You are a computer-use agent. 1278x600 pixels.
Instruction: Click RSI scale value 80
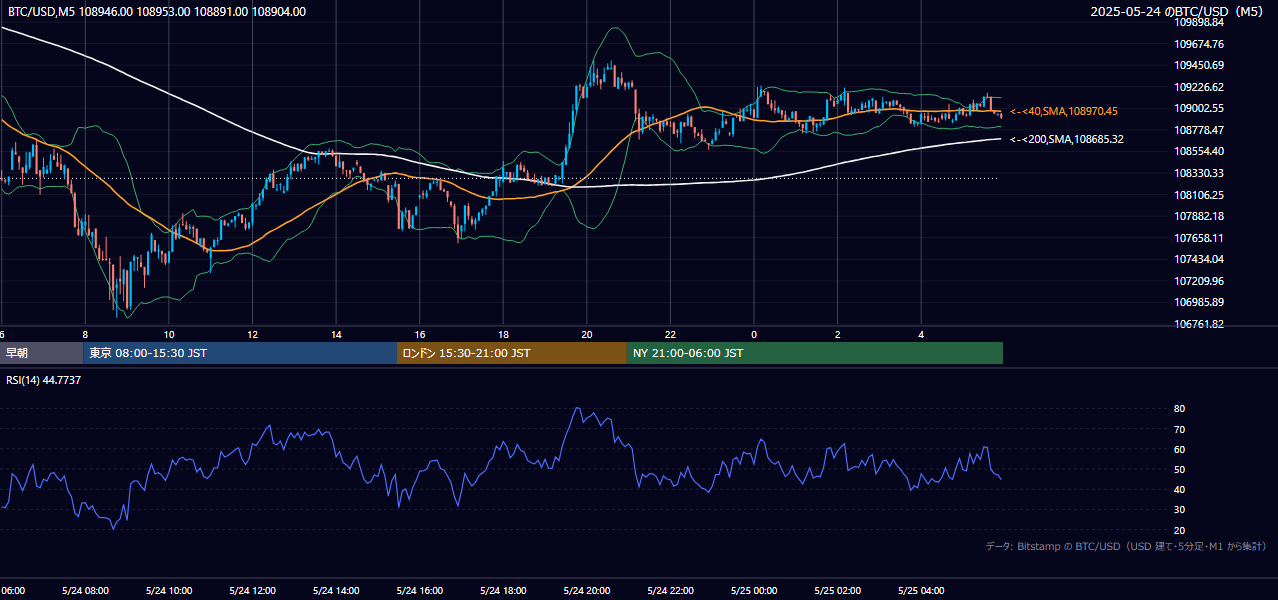pyautogui.click(x=1179, y=409)
